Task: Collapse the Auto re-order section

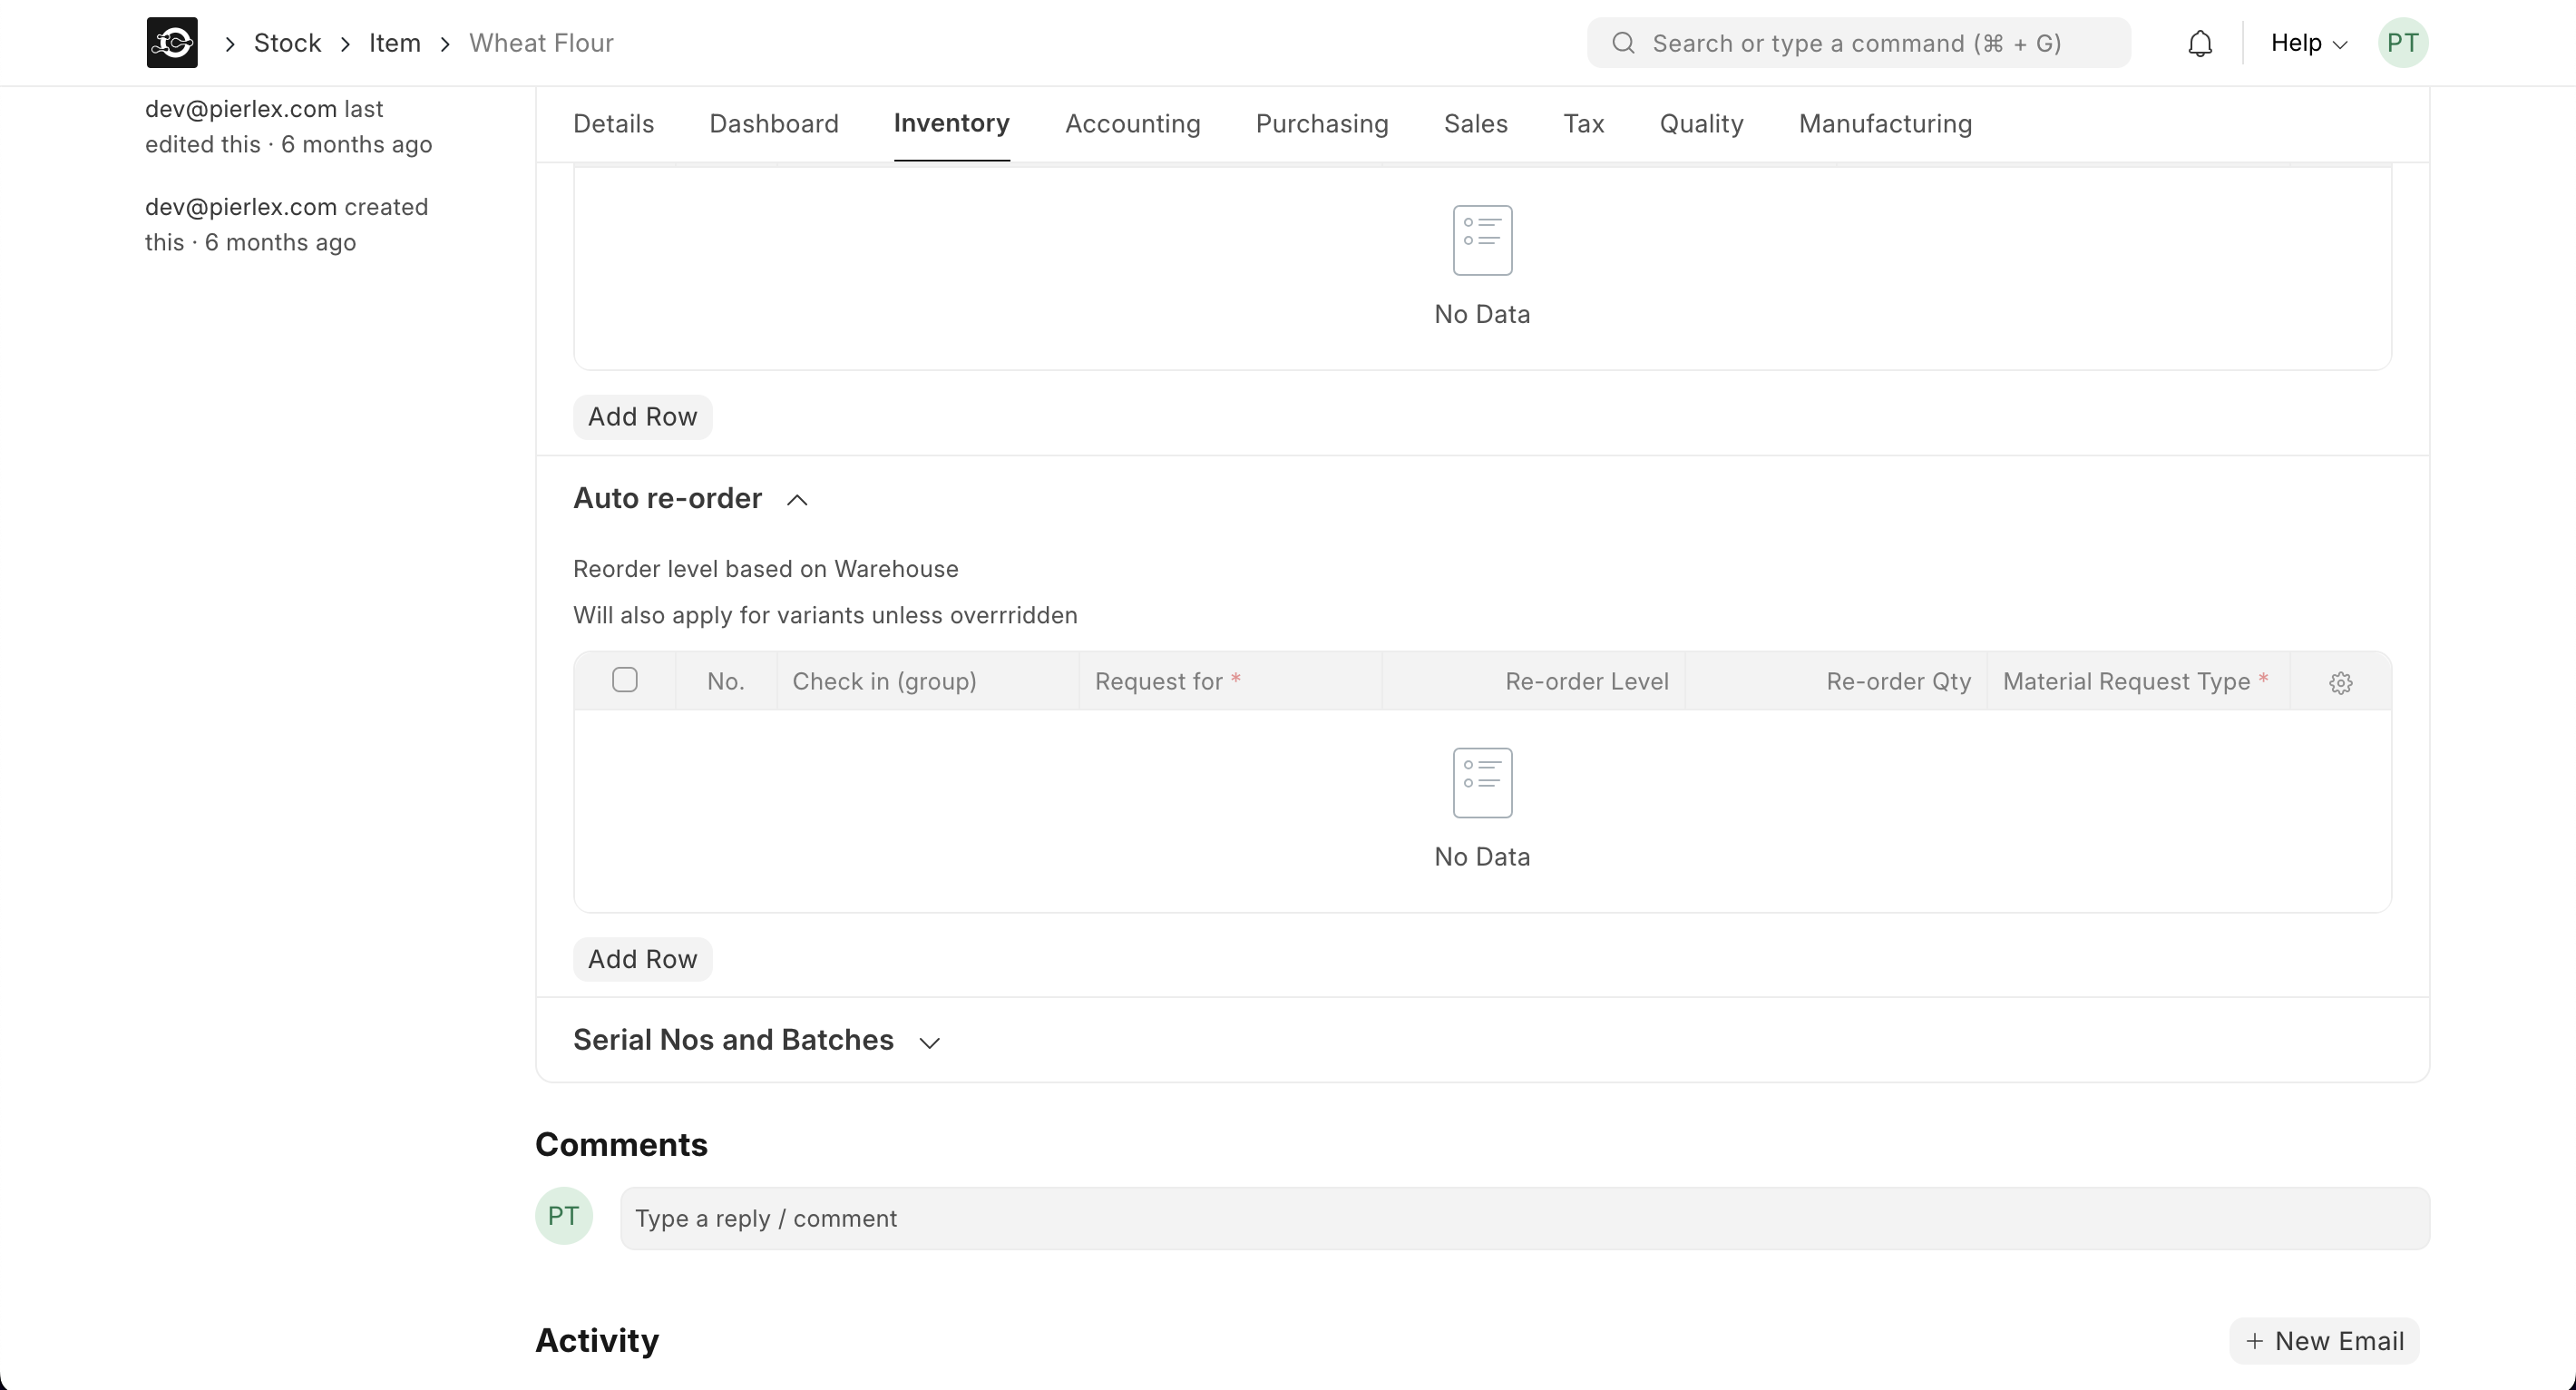Action: pyautogui.click(x=797, y=500)
